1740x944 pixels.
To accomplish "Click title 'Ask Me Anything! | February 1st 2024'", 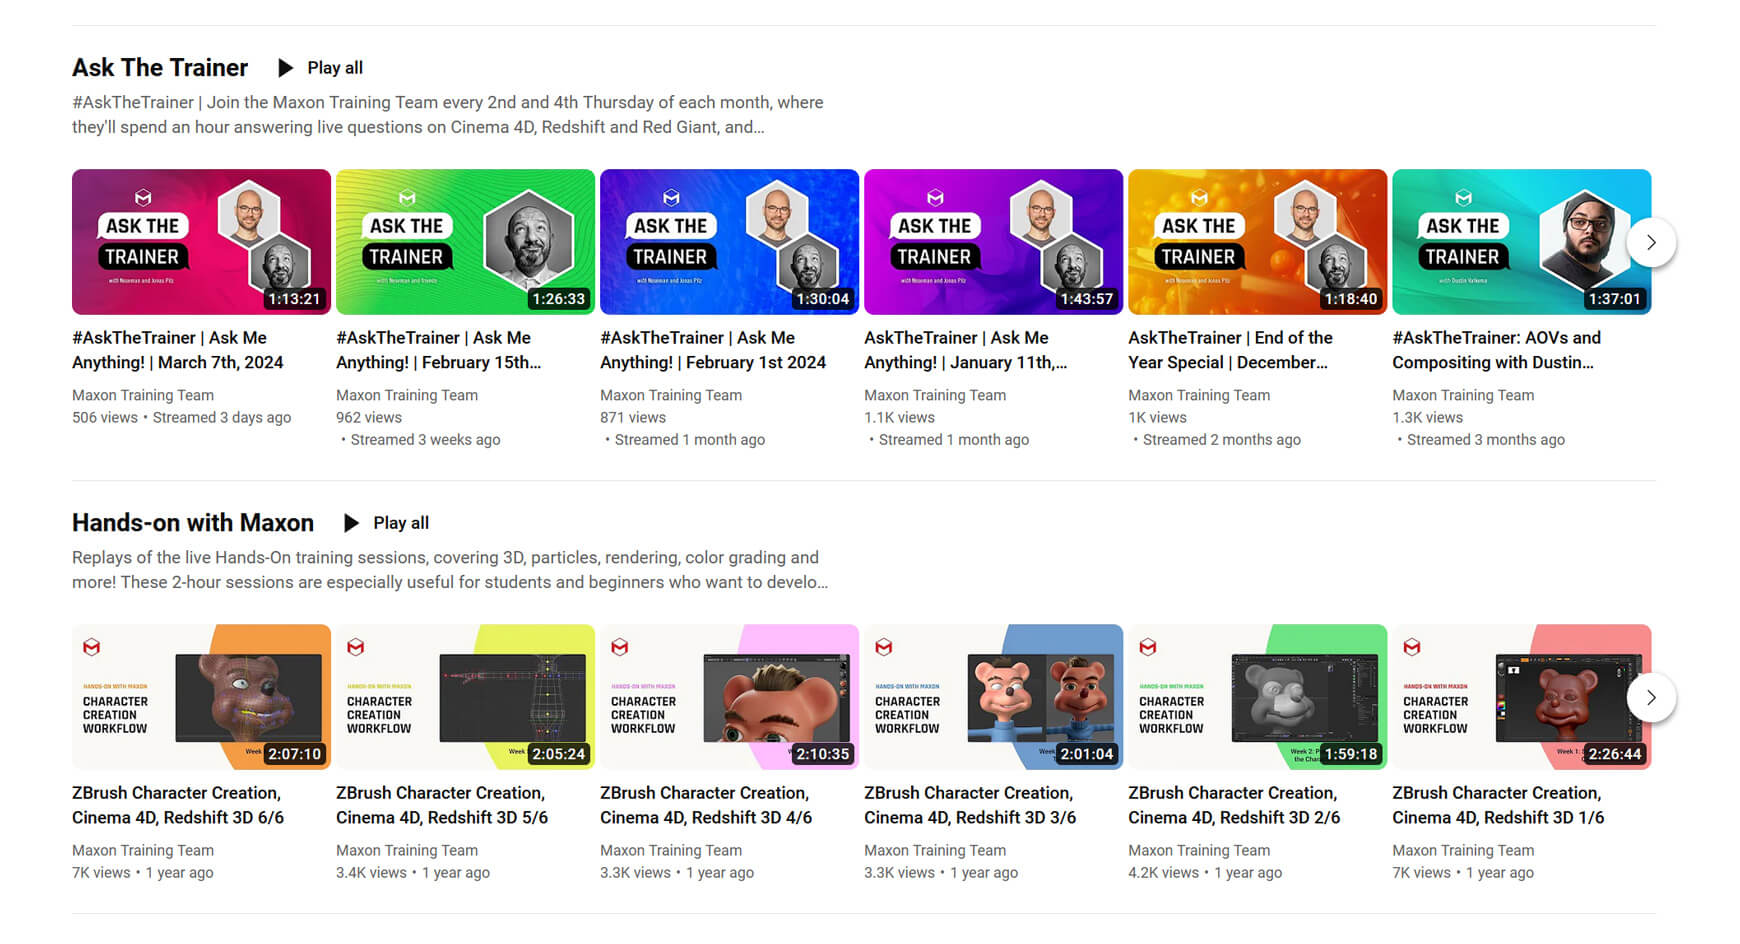I will click(713, 350).
